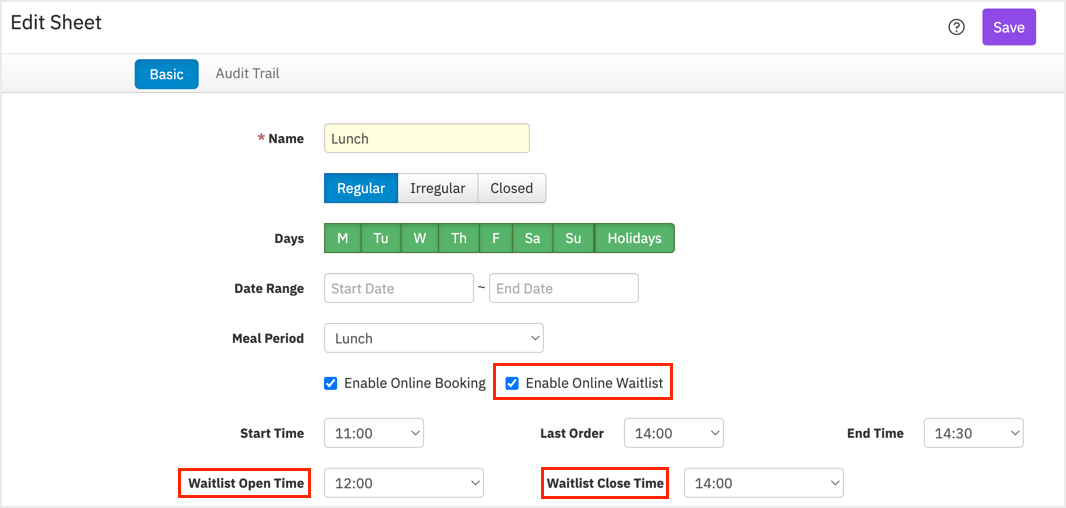Toggle the Sa day button
This screenshot has width=1066, height=508.
(x=533, y=238)
